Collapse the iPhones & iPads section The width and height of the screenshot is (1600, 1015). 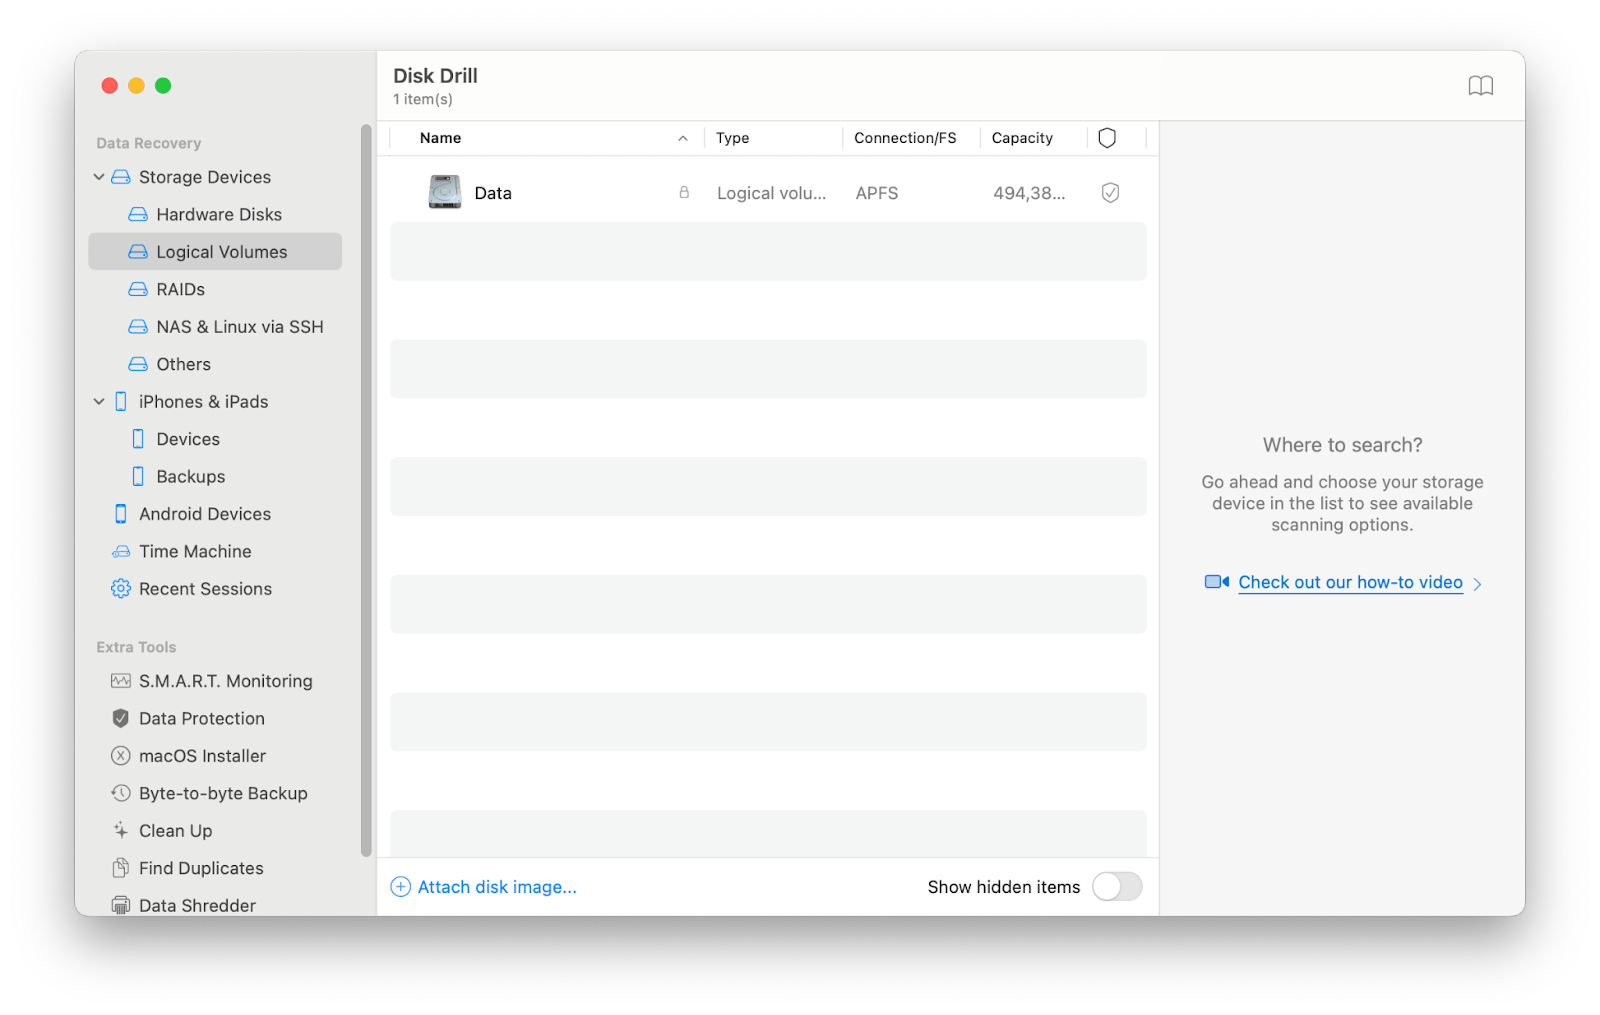(99, 402)
